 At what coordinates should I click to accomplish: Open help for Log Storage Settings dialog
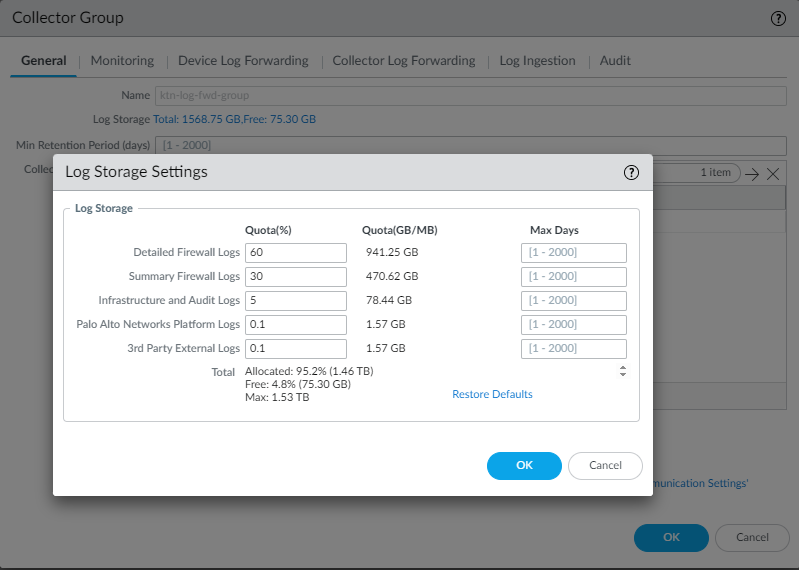[x=631, y=172]
